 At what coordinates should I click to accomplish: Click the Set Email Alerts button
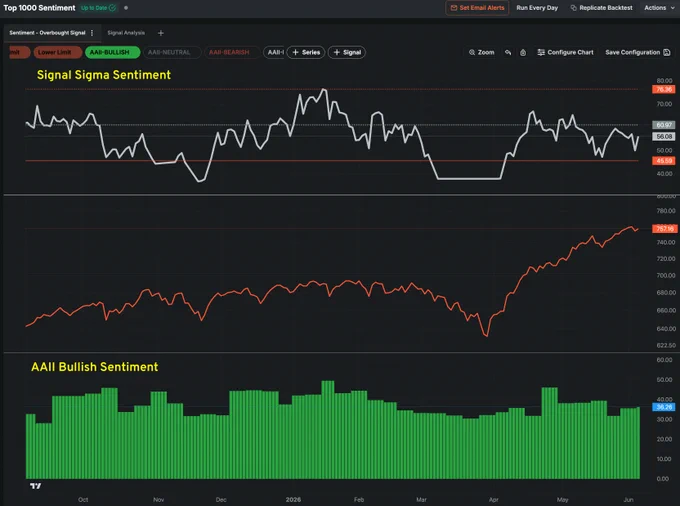pos(477,8)
